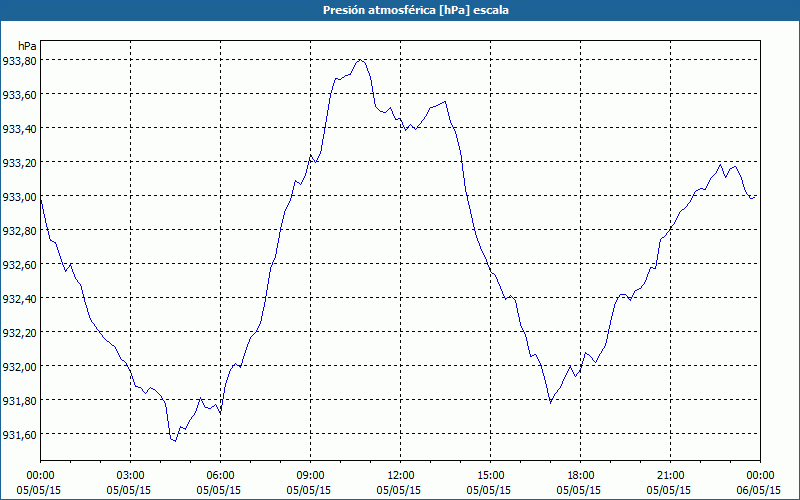Image resolution: width=800 pixels, height=500 pixels.
Task: Pick the 931,80 axis label
Action: [19, 401]
